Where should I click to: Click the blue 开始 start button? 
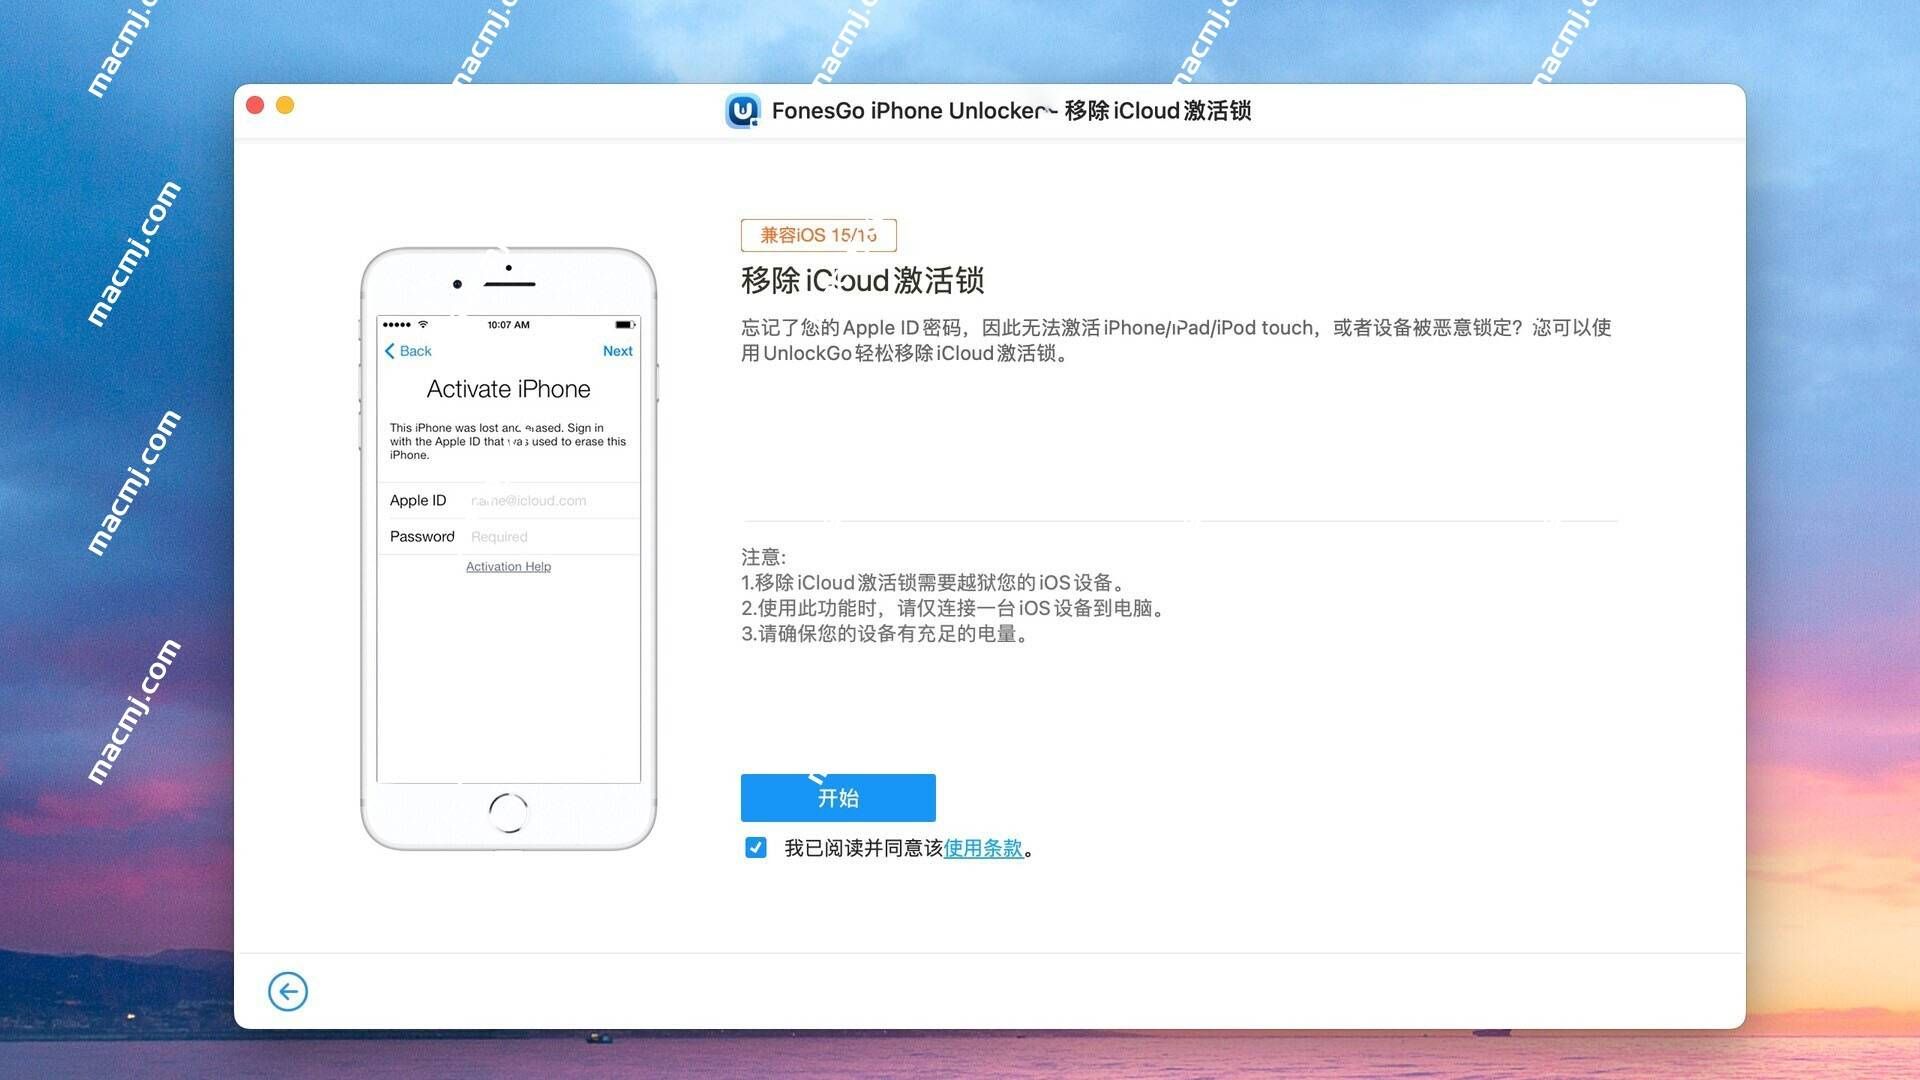838,797
